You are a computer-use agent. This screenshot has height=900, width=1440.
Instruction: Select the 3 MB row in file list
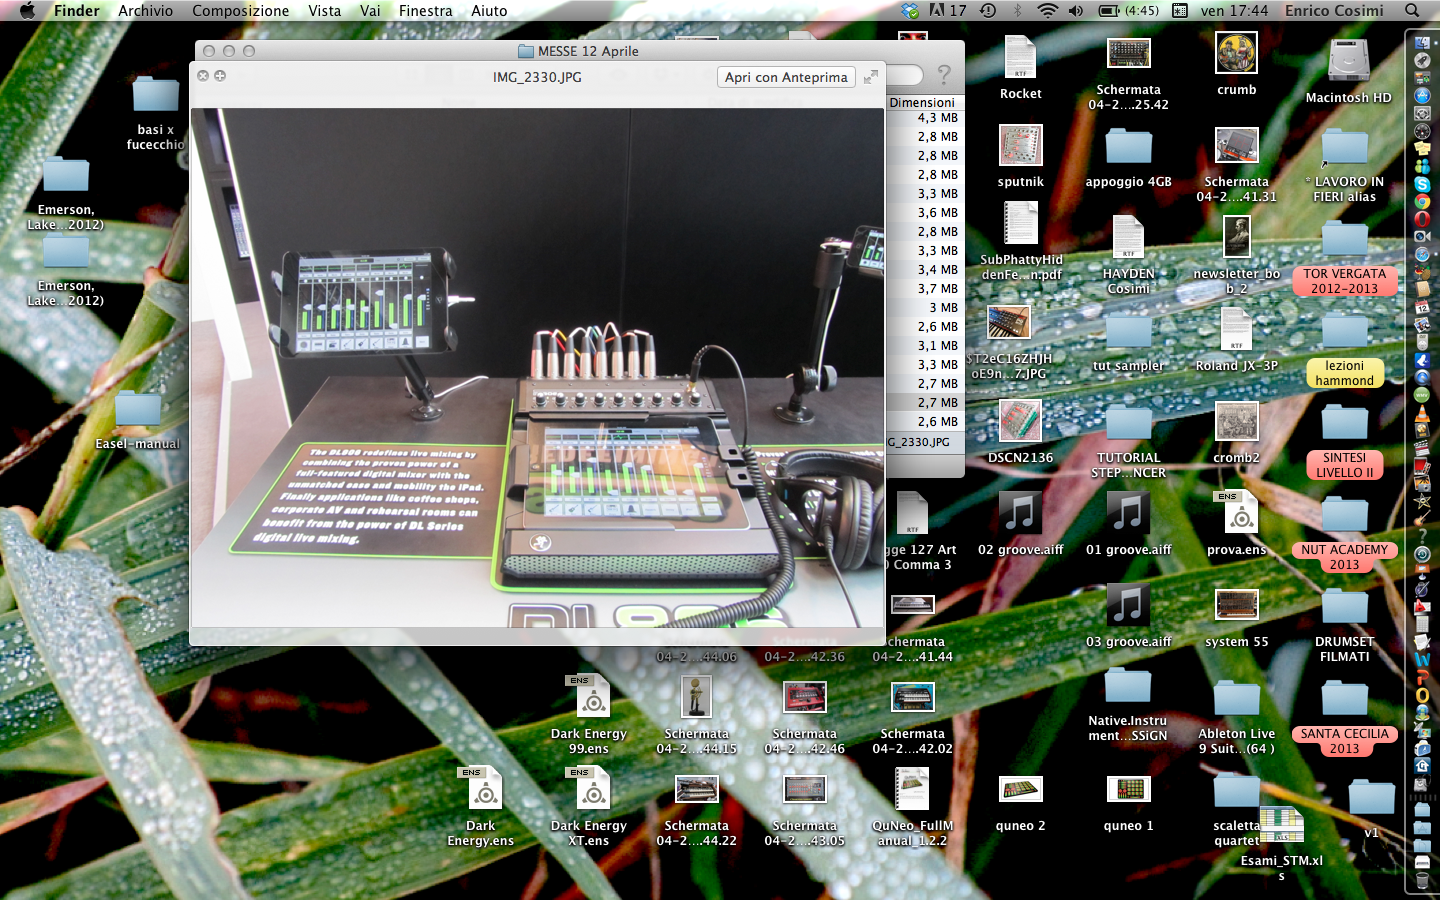pyautogui.click(x=924, y=308)
